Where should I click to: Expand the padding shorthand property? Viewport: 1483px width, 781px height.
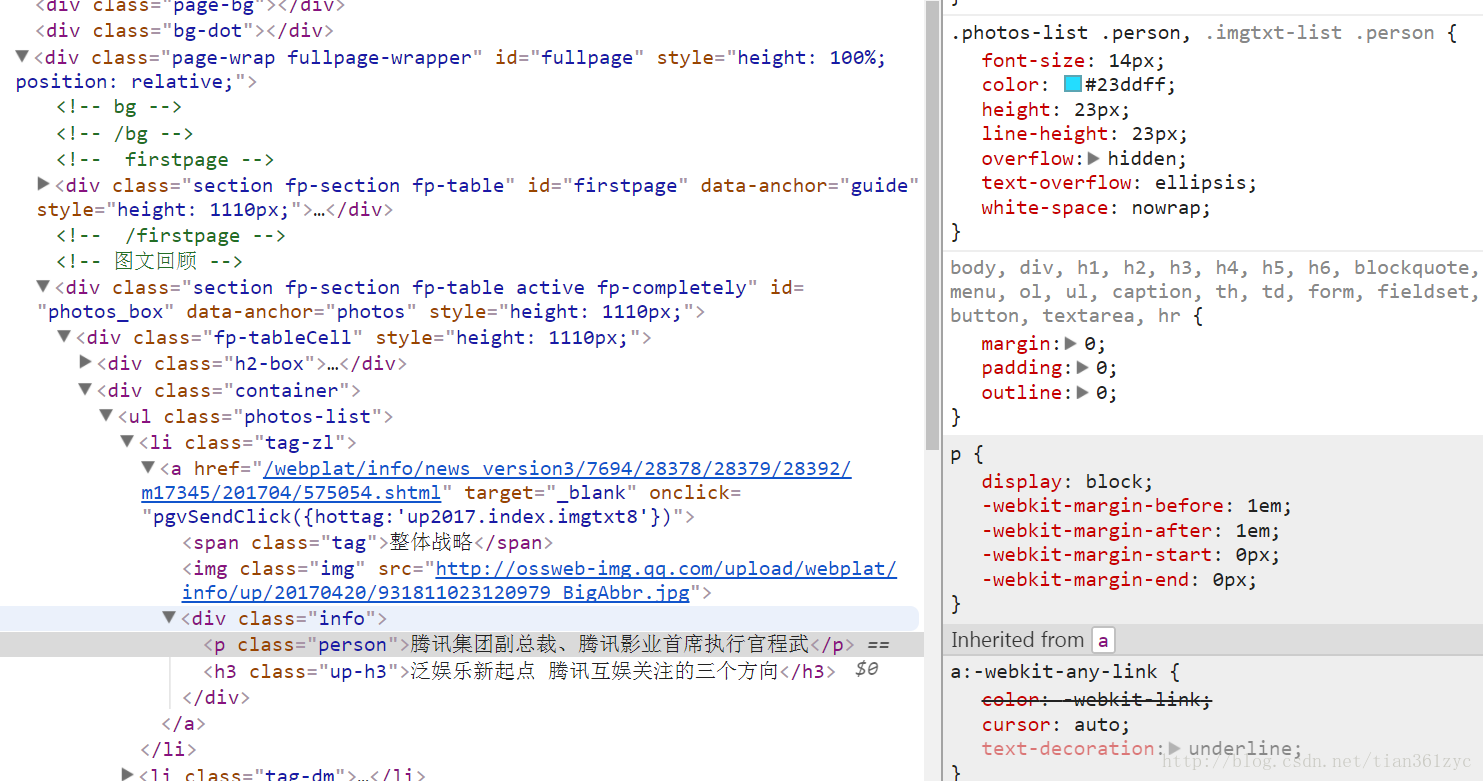(1083, 368)
